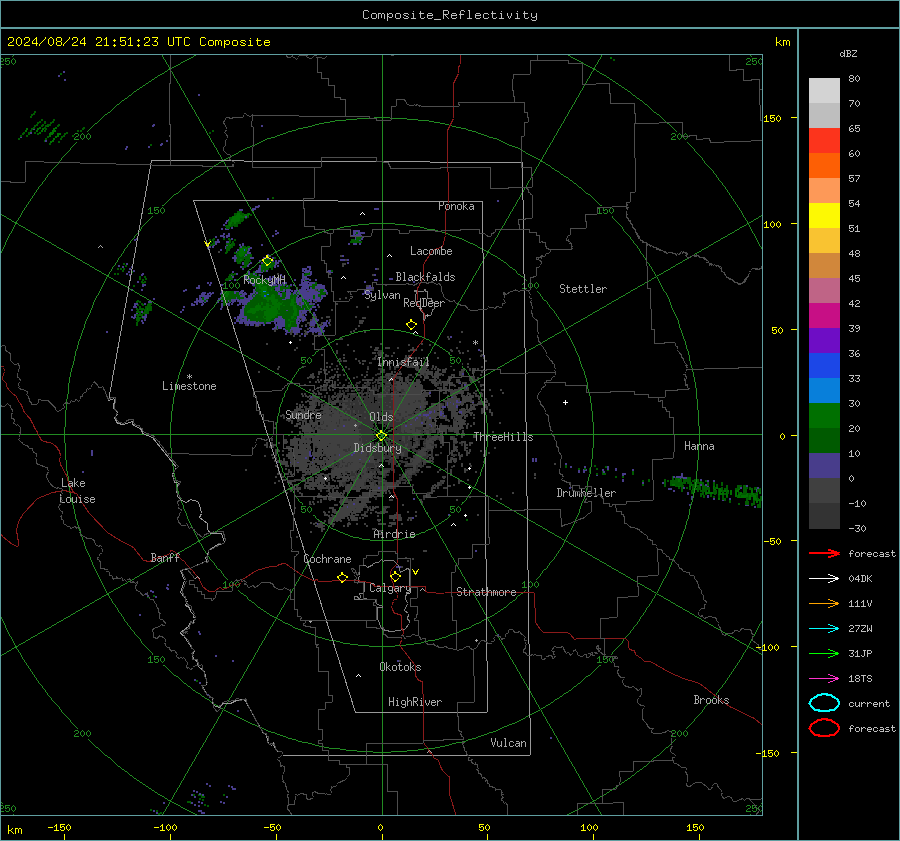Select the magenta 42–39 dBZ swatch

(824, 316)
